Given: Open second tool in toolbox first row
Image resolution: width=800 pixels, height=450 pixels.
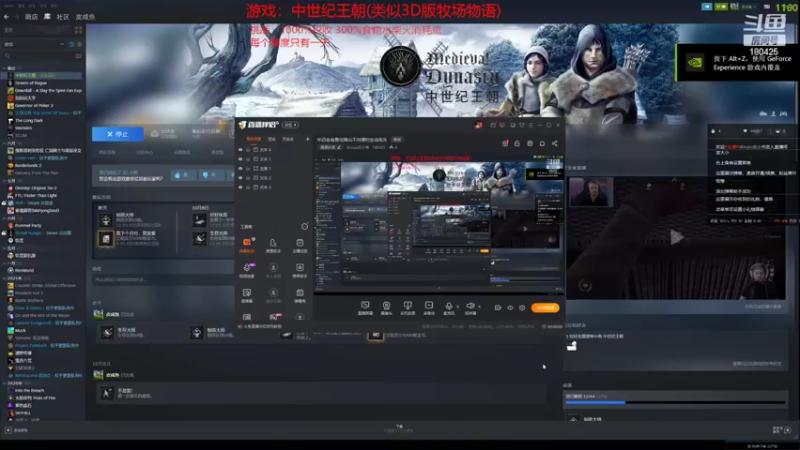Looking at the screenshot, I should coord(273,244).
